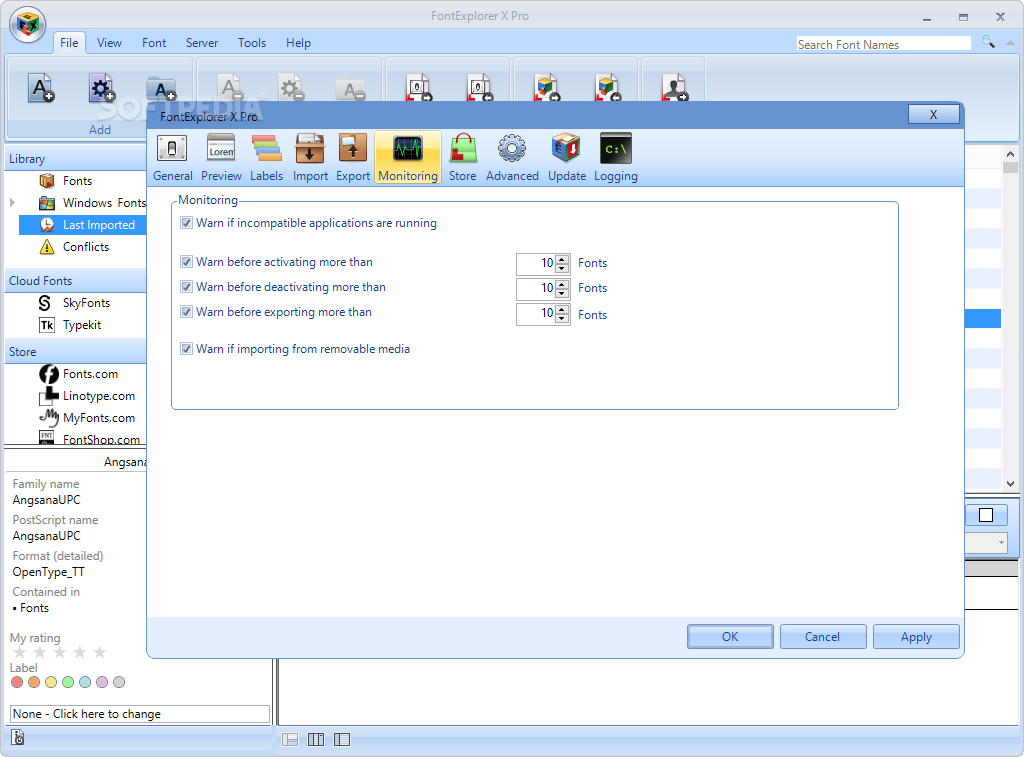Select Windows Fonts library item
The width and height of the screenshot is (1024, 757).
pos(104,203)
